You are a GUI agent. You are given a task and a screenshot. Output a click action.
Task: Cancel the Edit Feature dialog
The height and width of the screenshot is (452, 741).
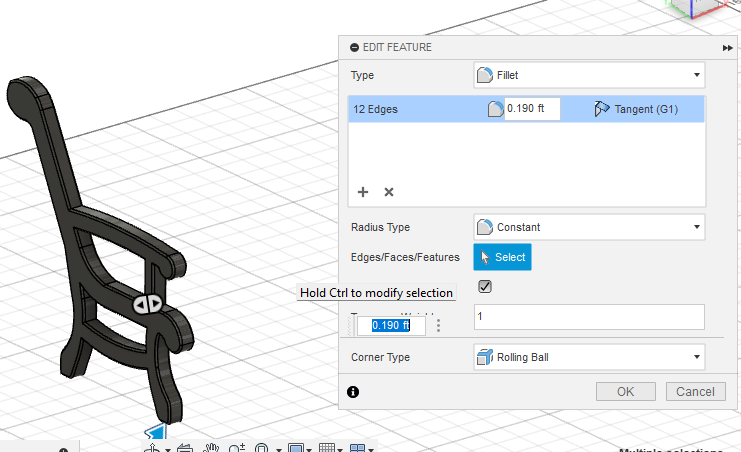695,391
